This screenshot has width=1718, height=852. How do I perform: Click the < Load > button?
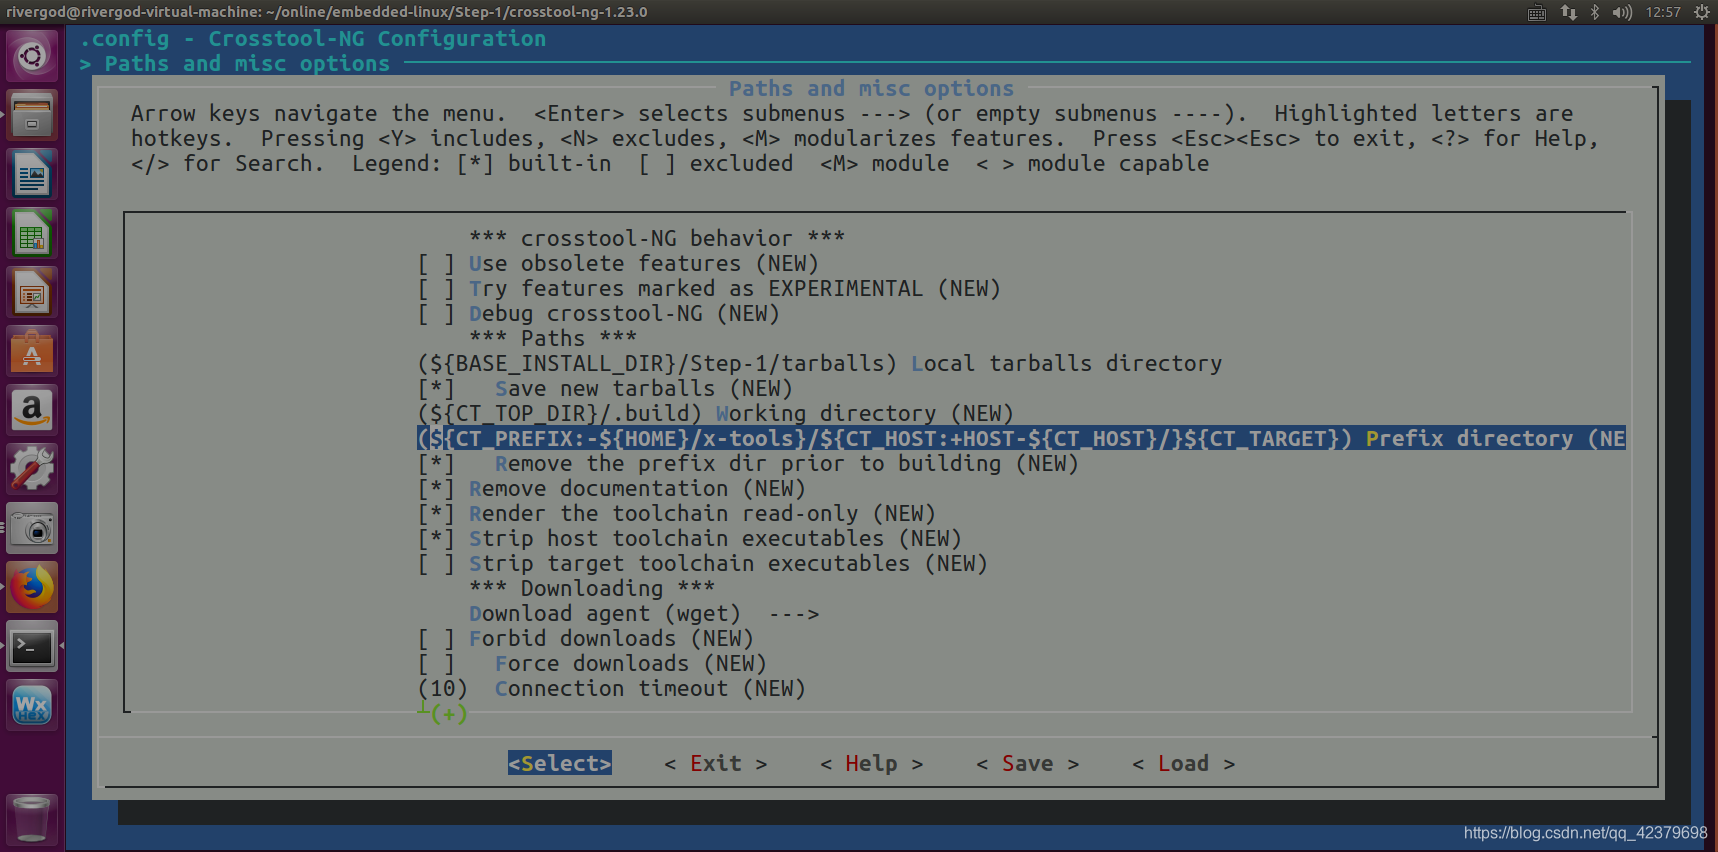click(x=1184, y=764)
